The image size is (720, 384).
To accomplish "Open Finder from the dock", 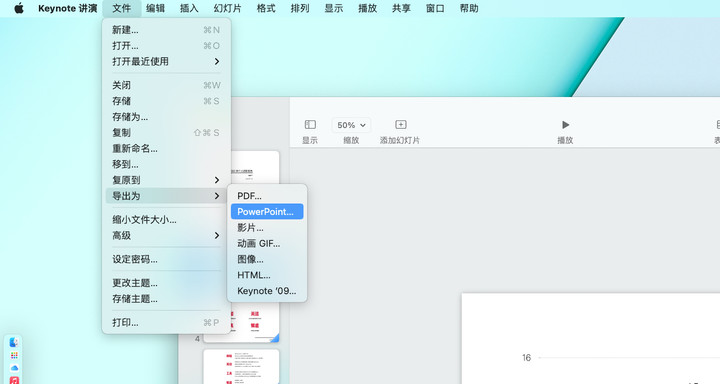I will click(x=14, y=342).
